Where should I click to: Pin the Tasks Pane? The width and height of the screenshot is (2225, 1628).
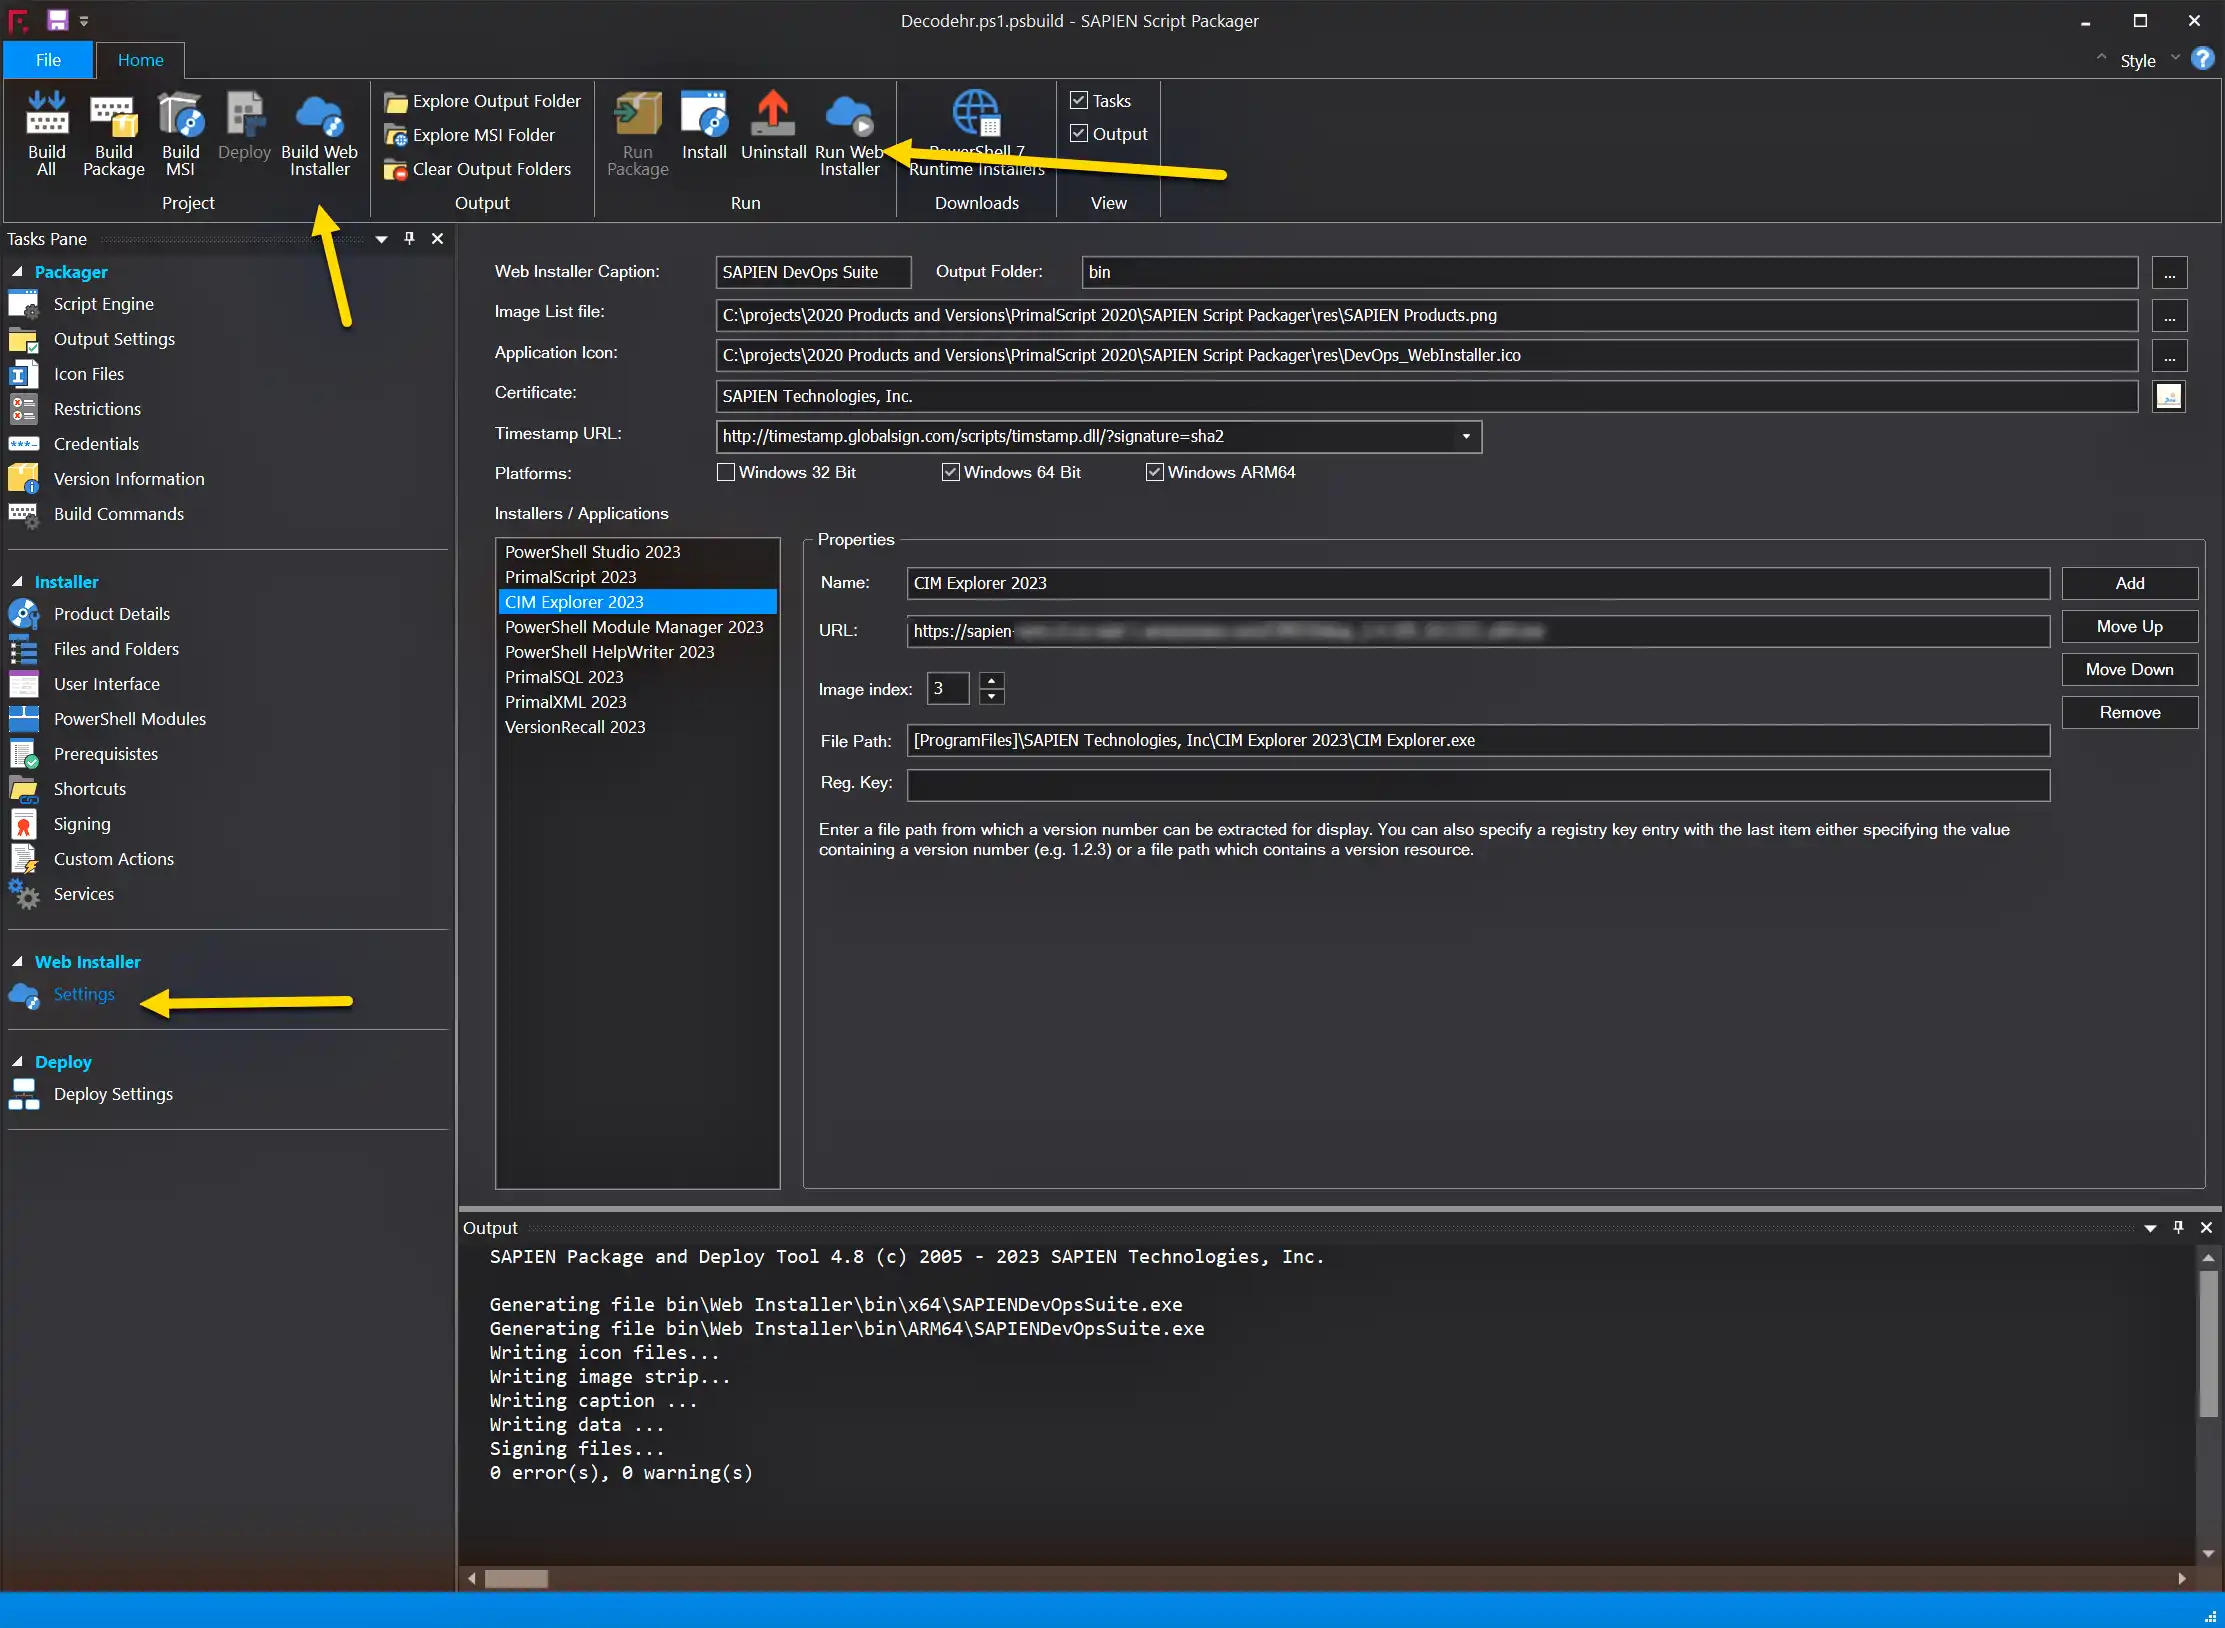click(x=409, y=238)
